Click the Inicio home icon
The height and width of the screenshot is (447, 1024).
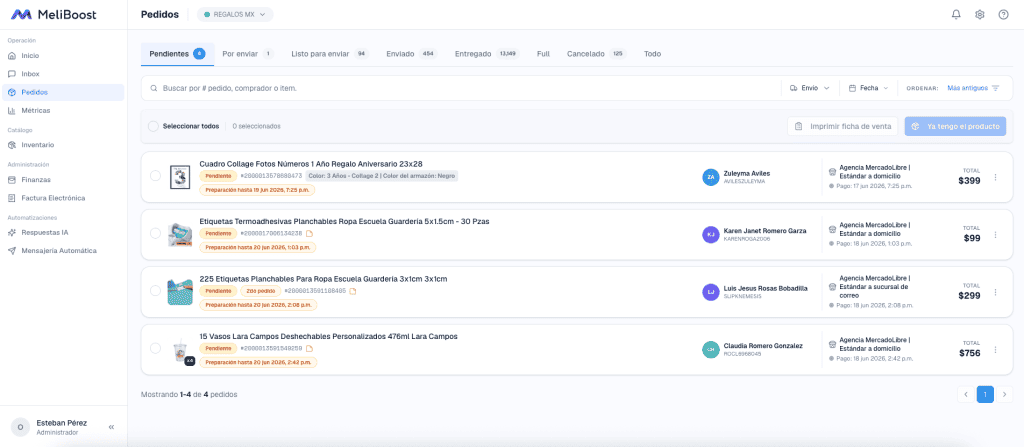[12, 56]
